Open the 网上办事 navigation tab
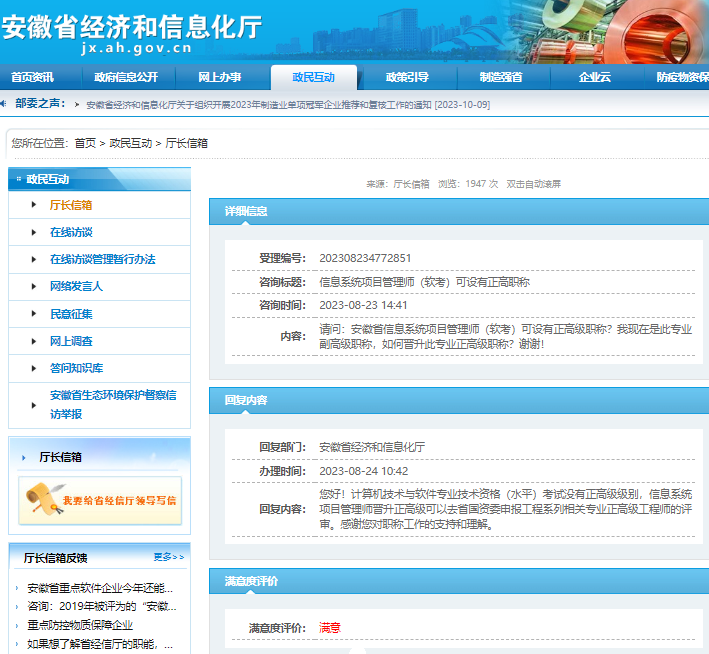Screen dimensions: 709x654 coord(219,78)
